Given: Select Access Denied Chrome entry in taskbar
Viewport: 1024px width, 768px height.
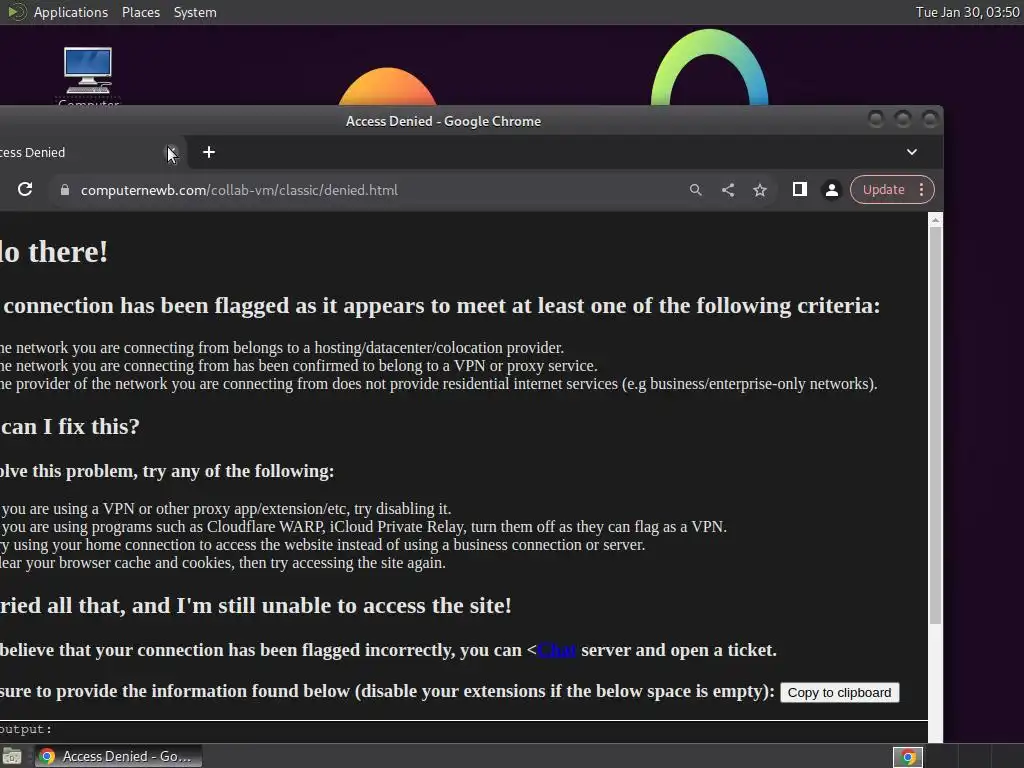Looking at the screenshot, I should click(118, 756).
